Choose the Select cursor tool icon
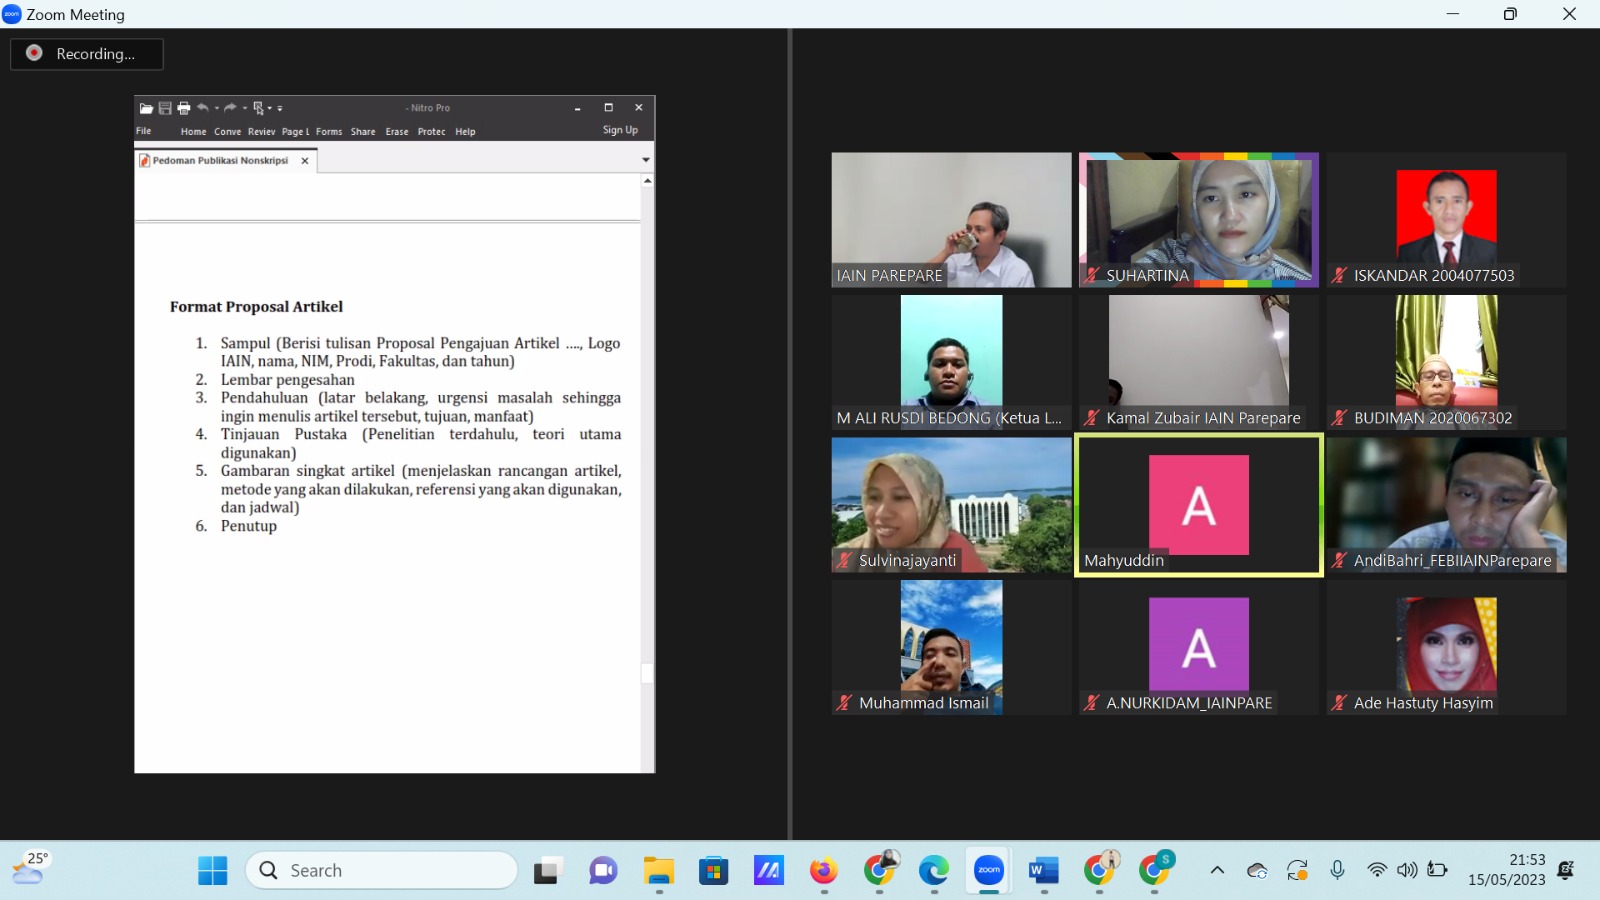Screen dimensions: 1600x900 [x=258, y=108]
